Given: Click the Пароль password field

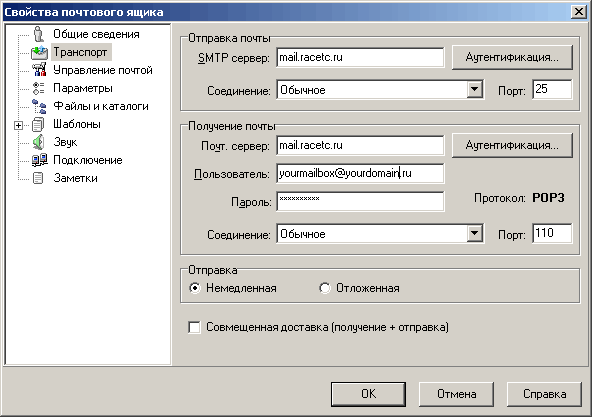Looking at the screenshot, I should (360, 201).
